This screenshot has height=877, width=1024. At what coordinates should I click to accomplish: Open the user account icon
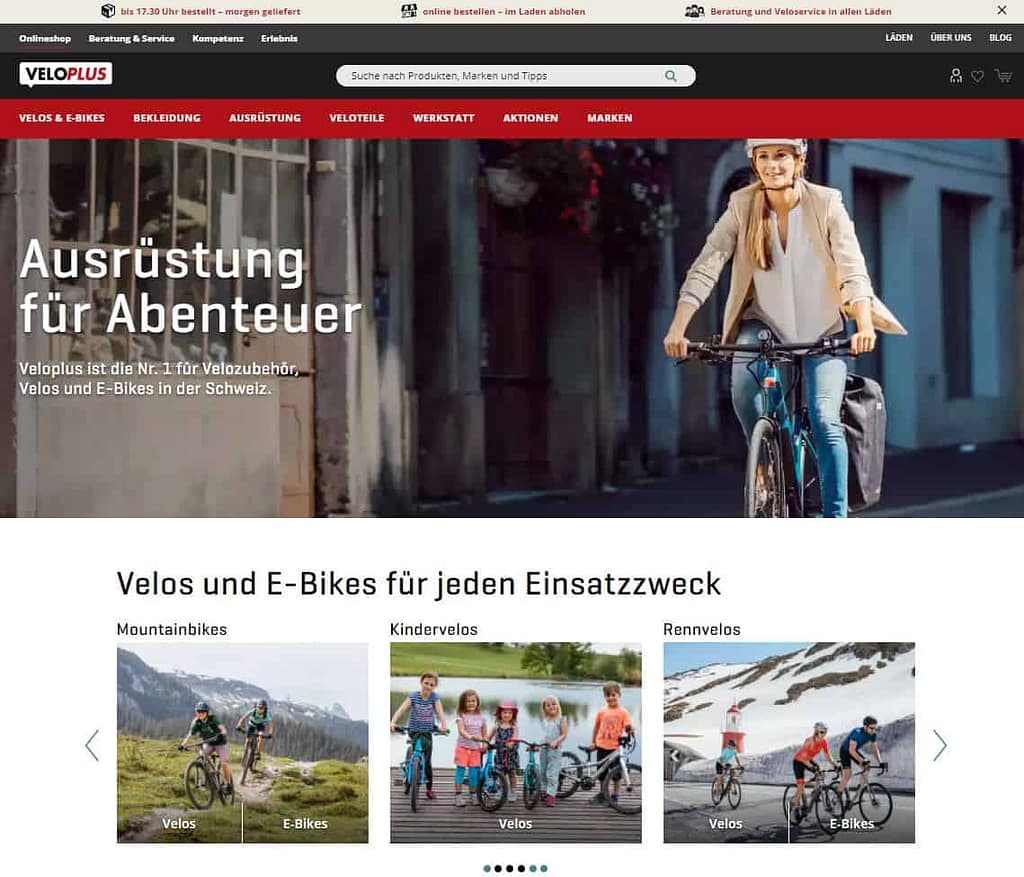(x=955, y=76)
